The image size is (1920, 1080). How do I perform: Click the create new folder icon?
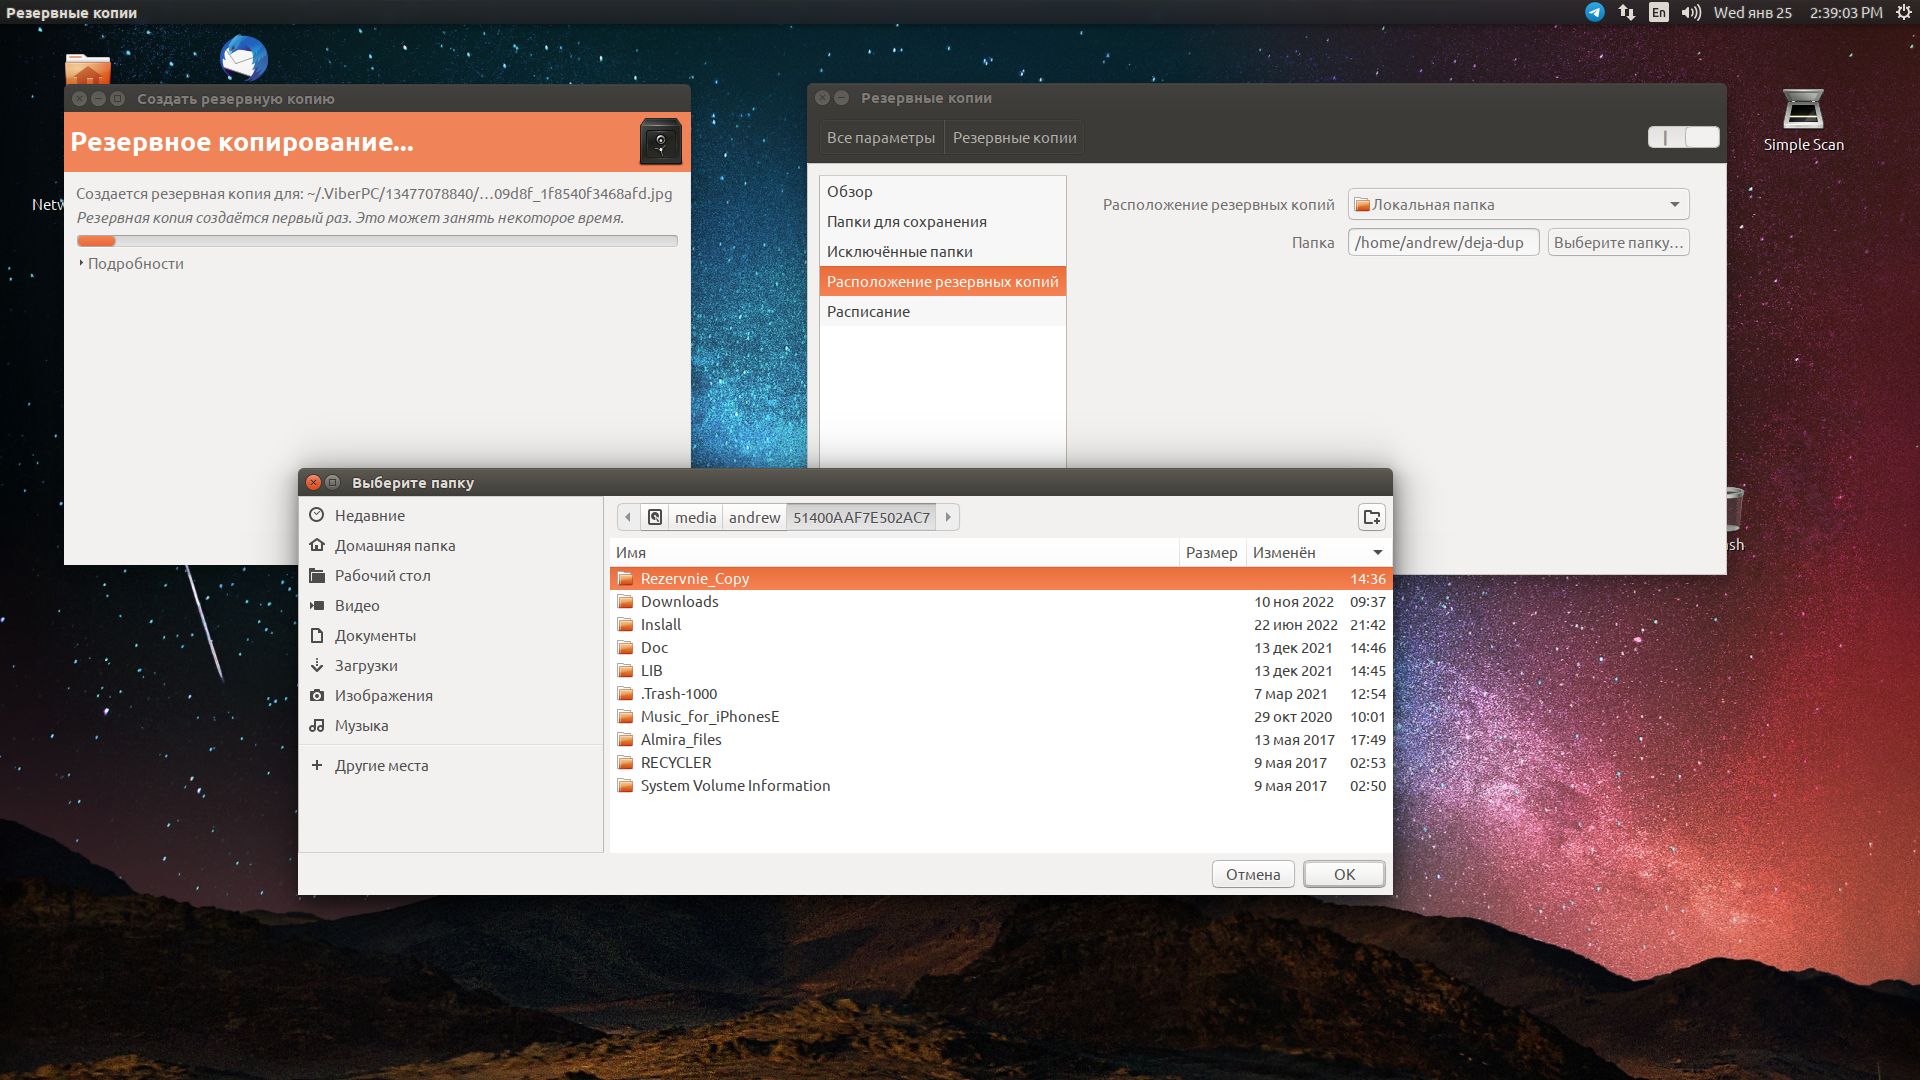[1372, 517]
